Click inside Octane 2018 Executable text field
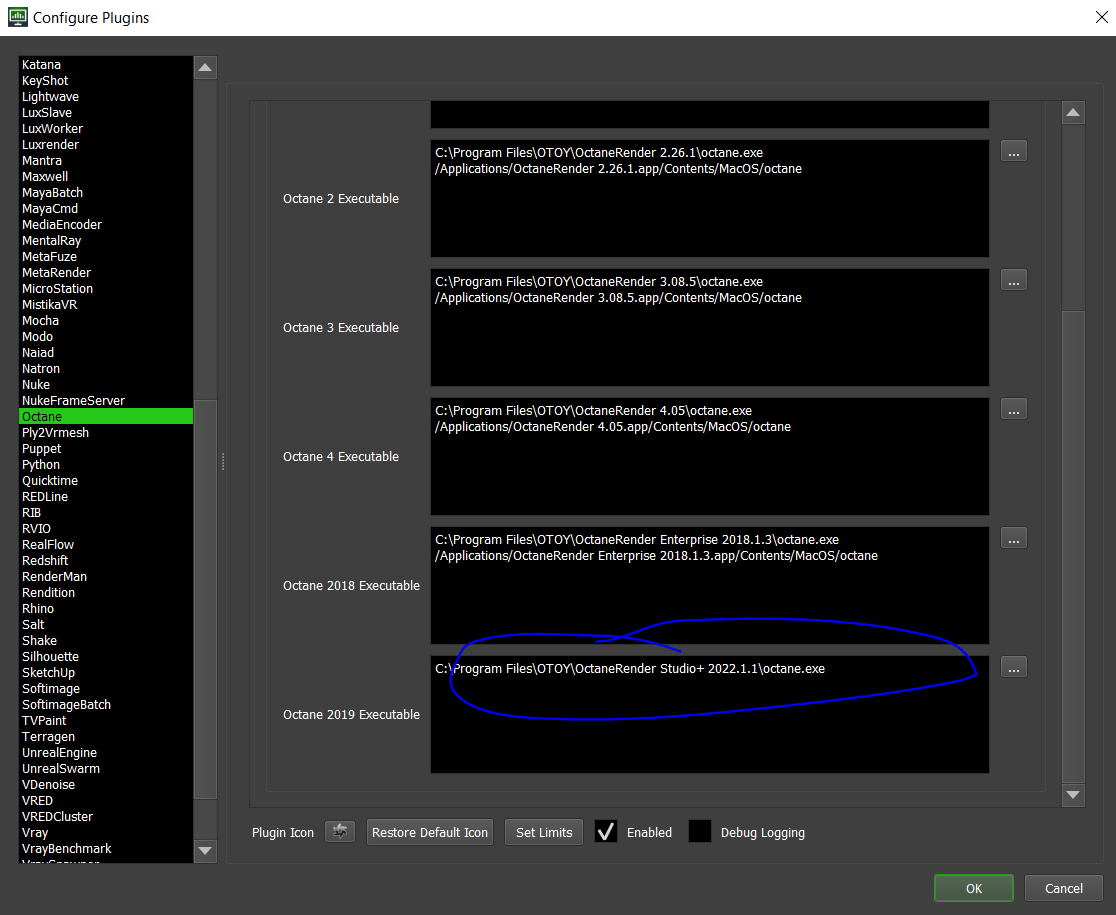1116x915 pixels. [710, 586]
